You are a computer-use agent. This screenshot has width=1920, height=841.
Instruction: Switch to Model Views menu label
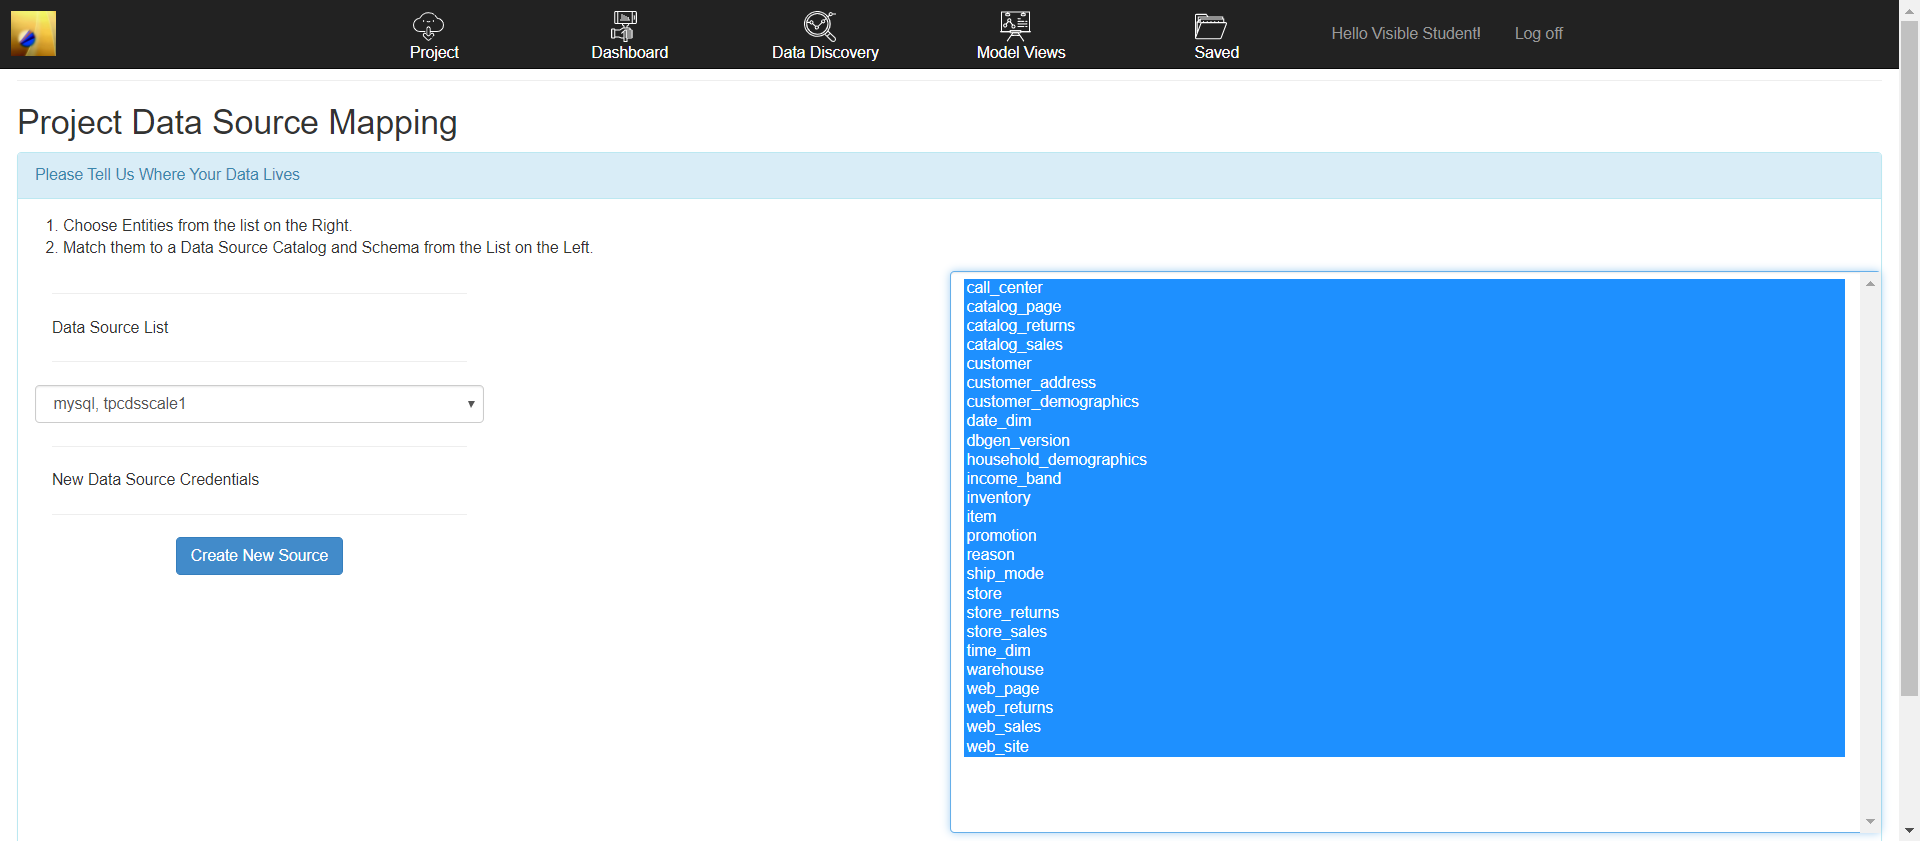point(1021,52)
